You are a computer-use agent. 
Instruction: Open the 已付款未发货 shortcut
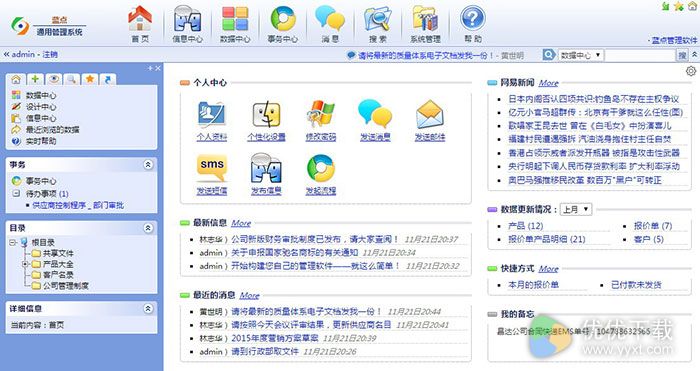[636, 284]
